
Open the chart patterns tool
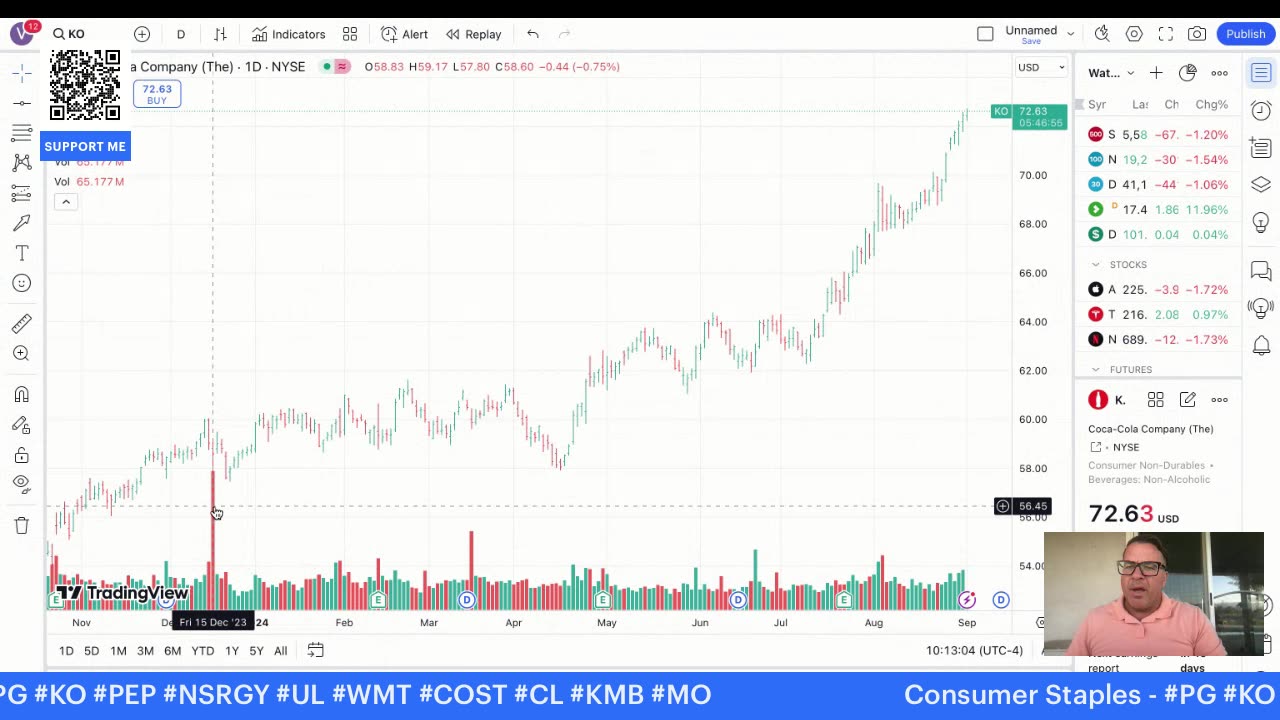(21, 163)
